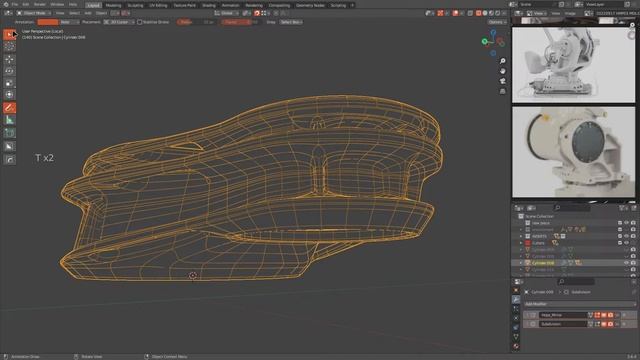640x360 pixels.
Task: Open the Select Box drag dropdown
Action: [291, 22]
